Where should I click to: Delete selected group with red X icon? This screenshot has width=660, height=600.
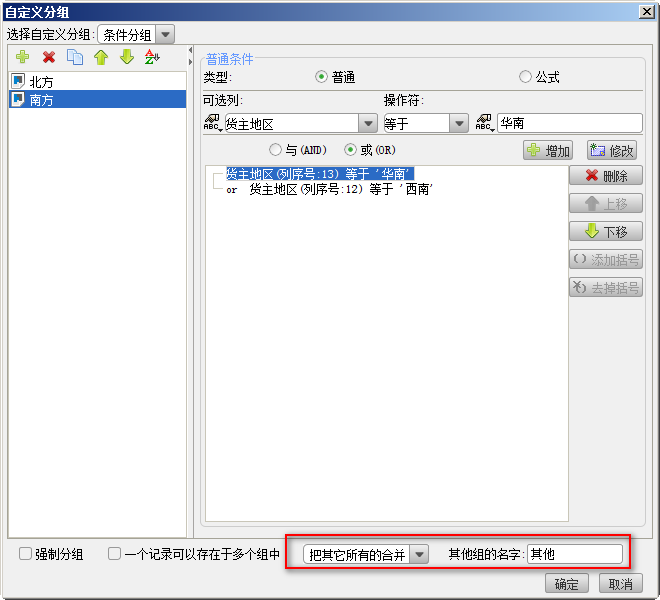[49, 57]
